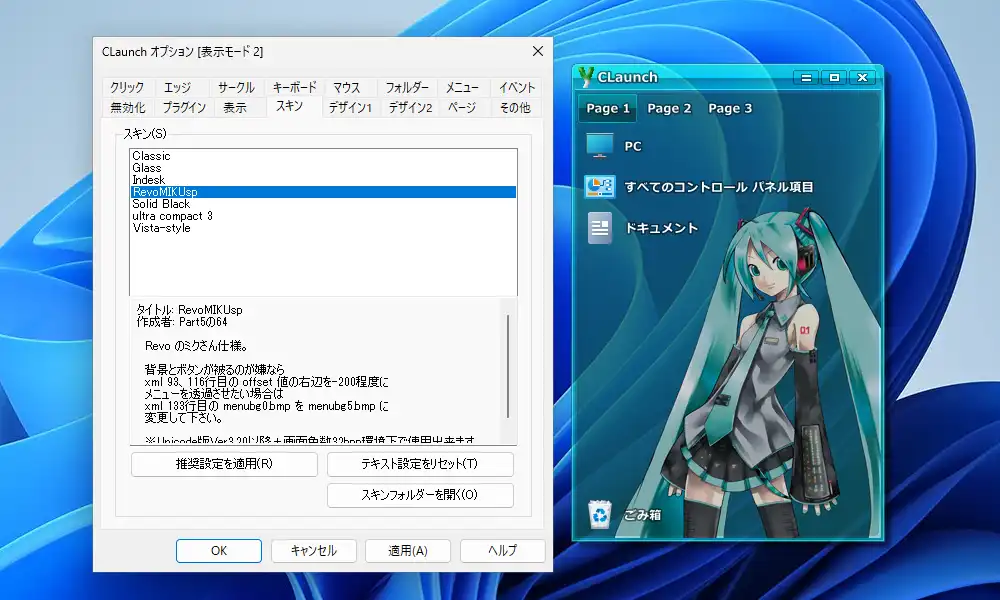Select the Indesk skin

coord(323,180)
